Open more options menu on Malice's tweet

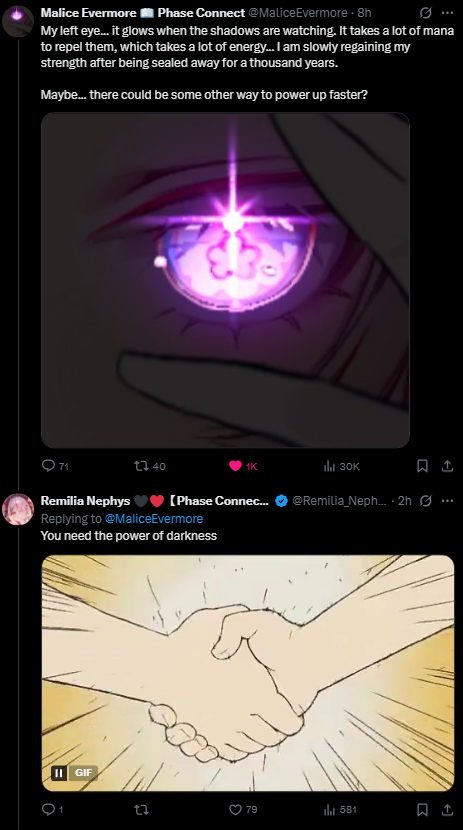click(x=447, y=13)
